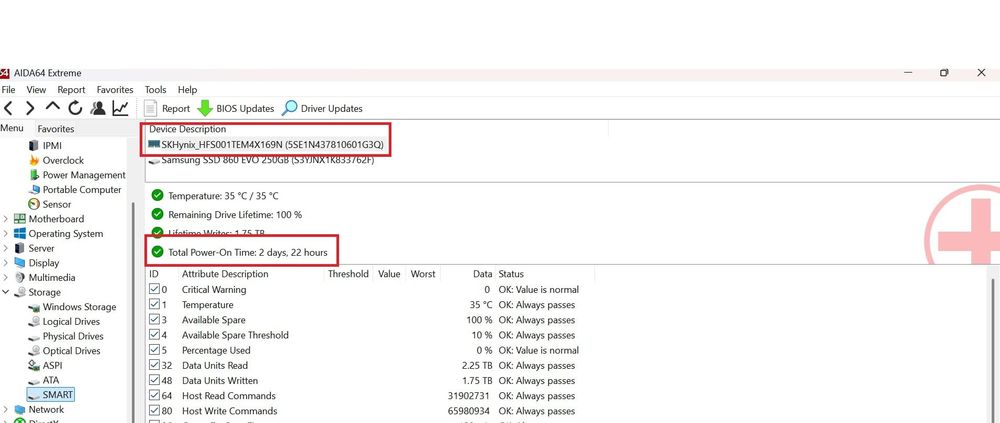Open the Report menu

click(x=71, y=90)
